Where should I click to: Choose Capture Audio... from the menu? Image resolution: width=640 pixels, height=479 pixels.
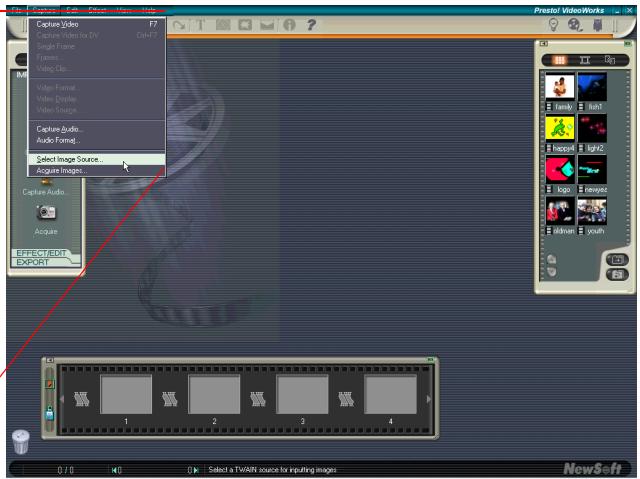click(97, 129)
